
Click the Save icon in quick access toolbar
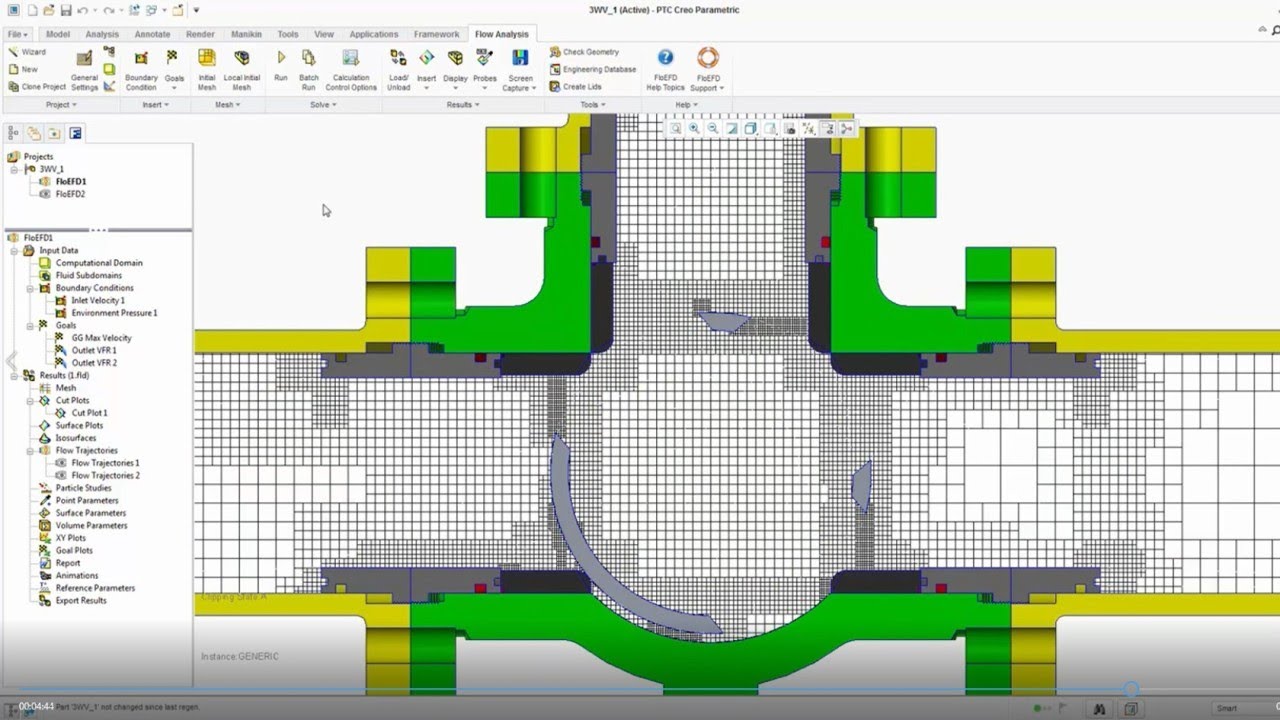(65, 10)
